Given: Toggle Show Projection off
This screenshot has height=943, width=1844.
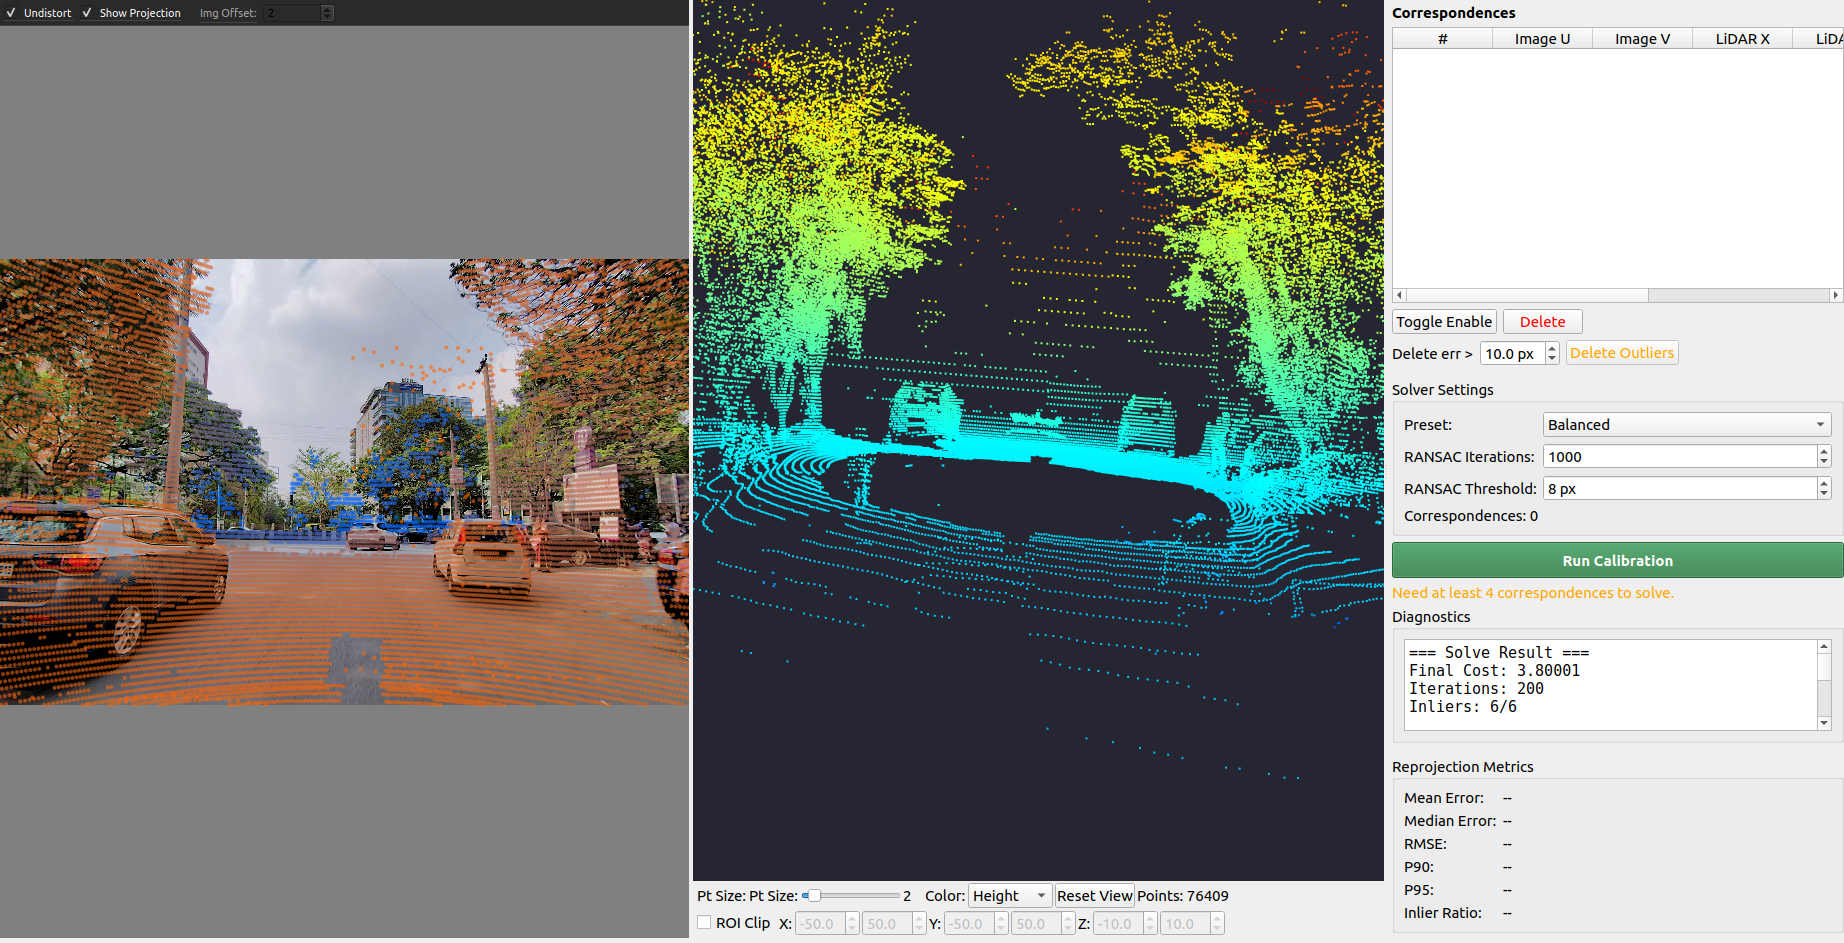Looking at the screenshot, I should point(89,13).
